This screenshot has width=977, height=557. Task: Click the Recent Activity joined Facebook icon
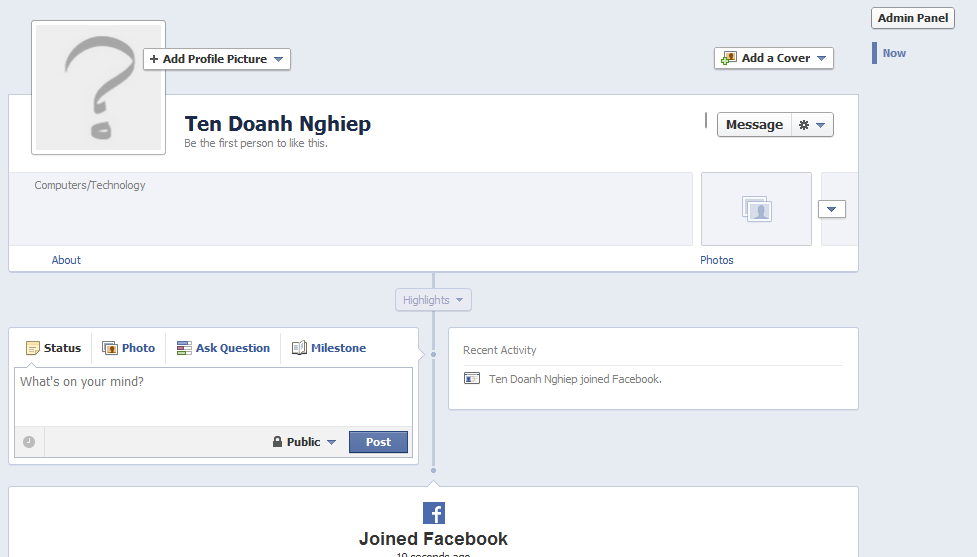472,379
